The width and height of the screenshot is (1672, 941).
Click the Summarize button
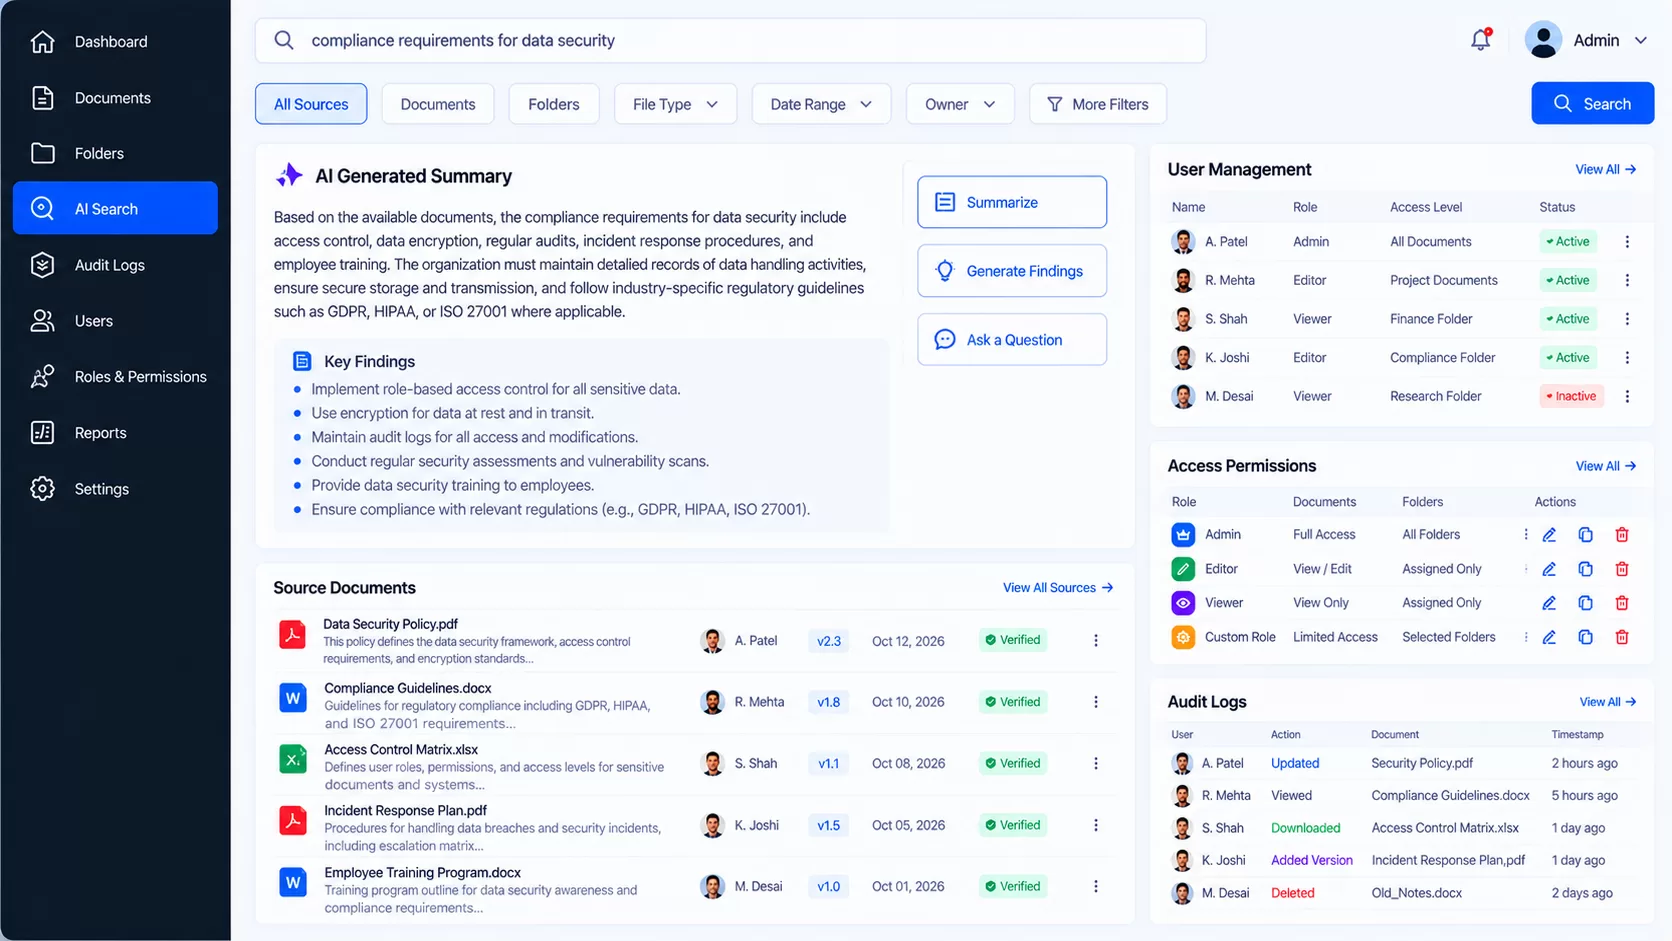(1012, 202)
